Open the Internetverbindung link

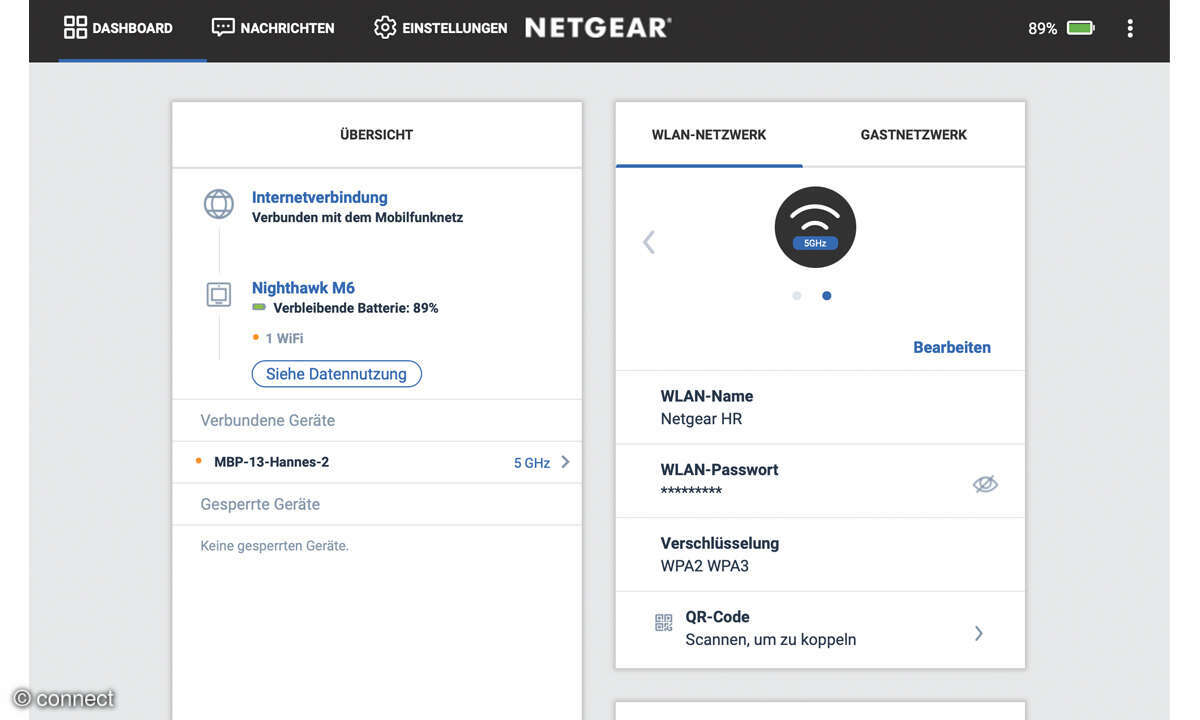click(x=319, y=197)
